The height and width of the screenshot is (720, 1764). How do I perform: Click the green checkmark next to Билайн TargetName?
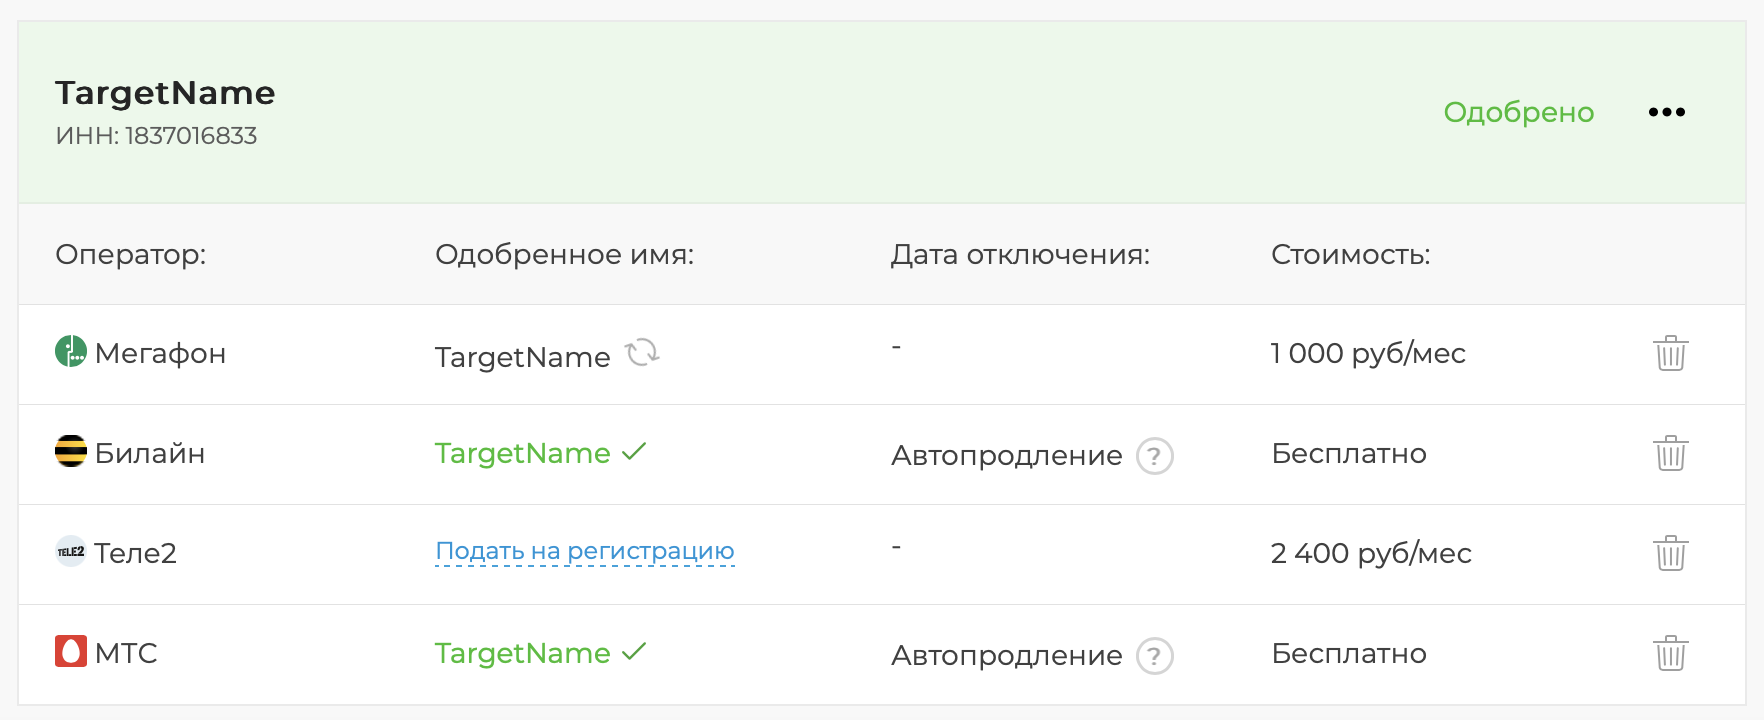point(633,452)
